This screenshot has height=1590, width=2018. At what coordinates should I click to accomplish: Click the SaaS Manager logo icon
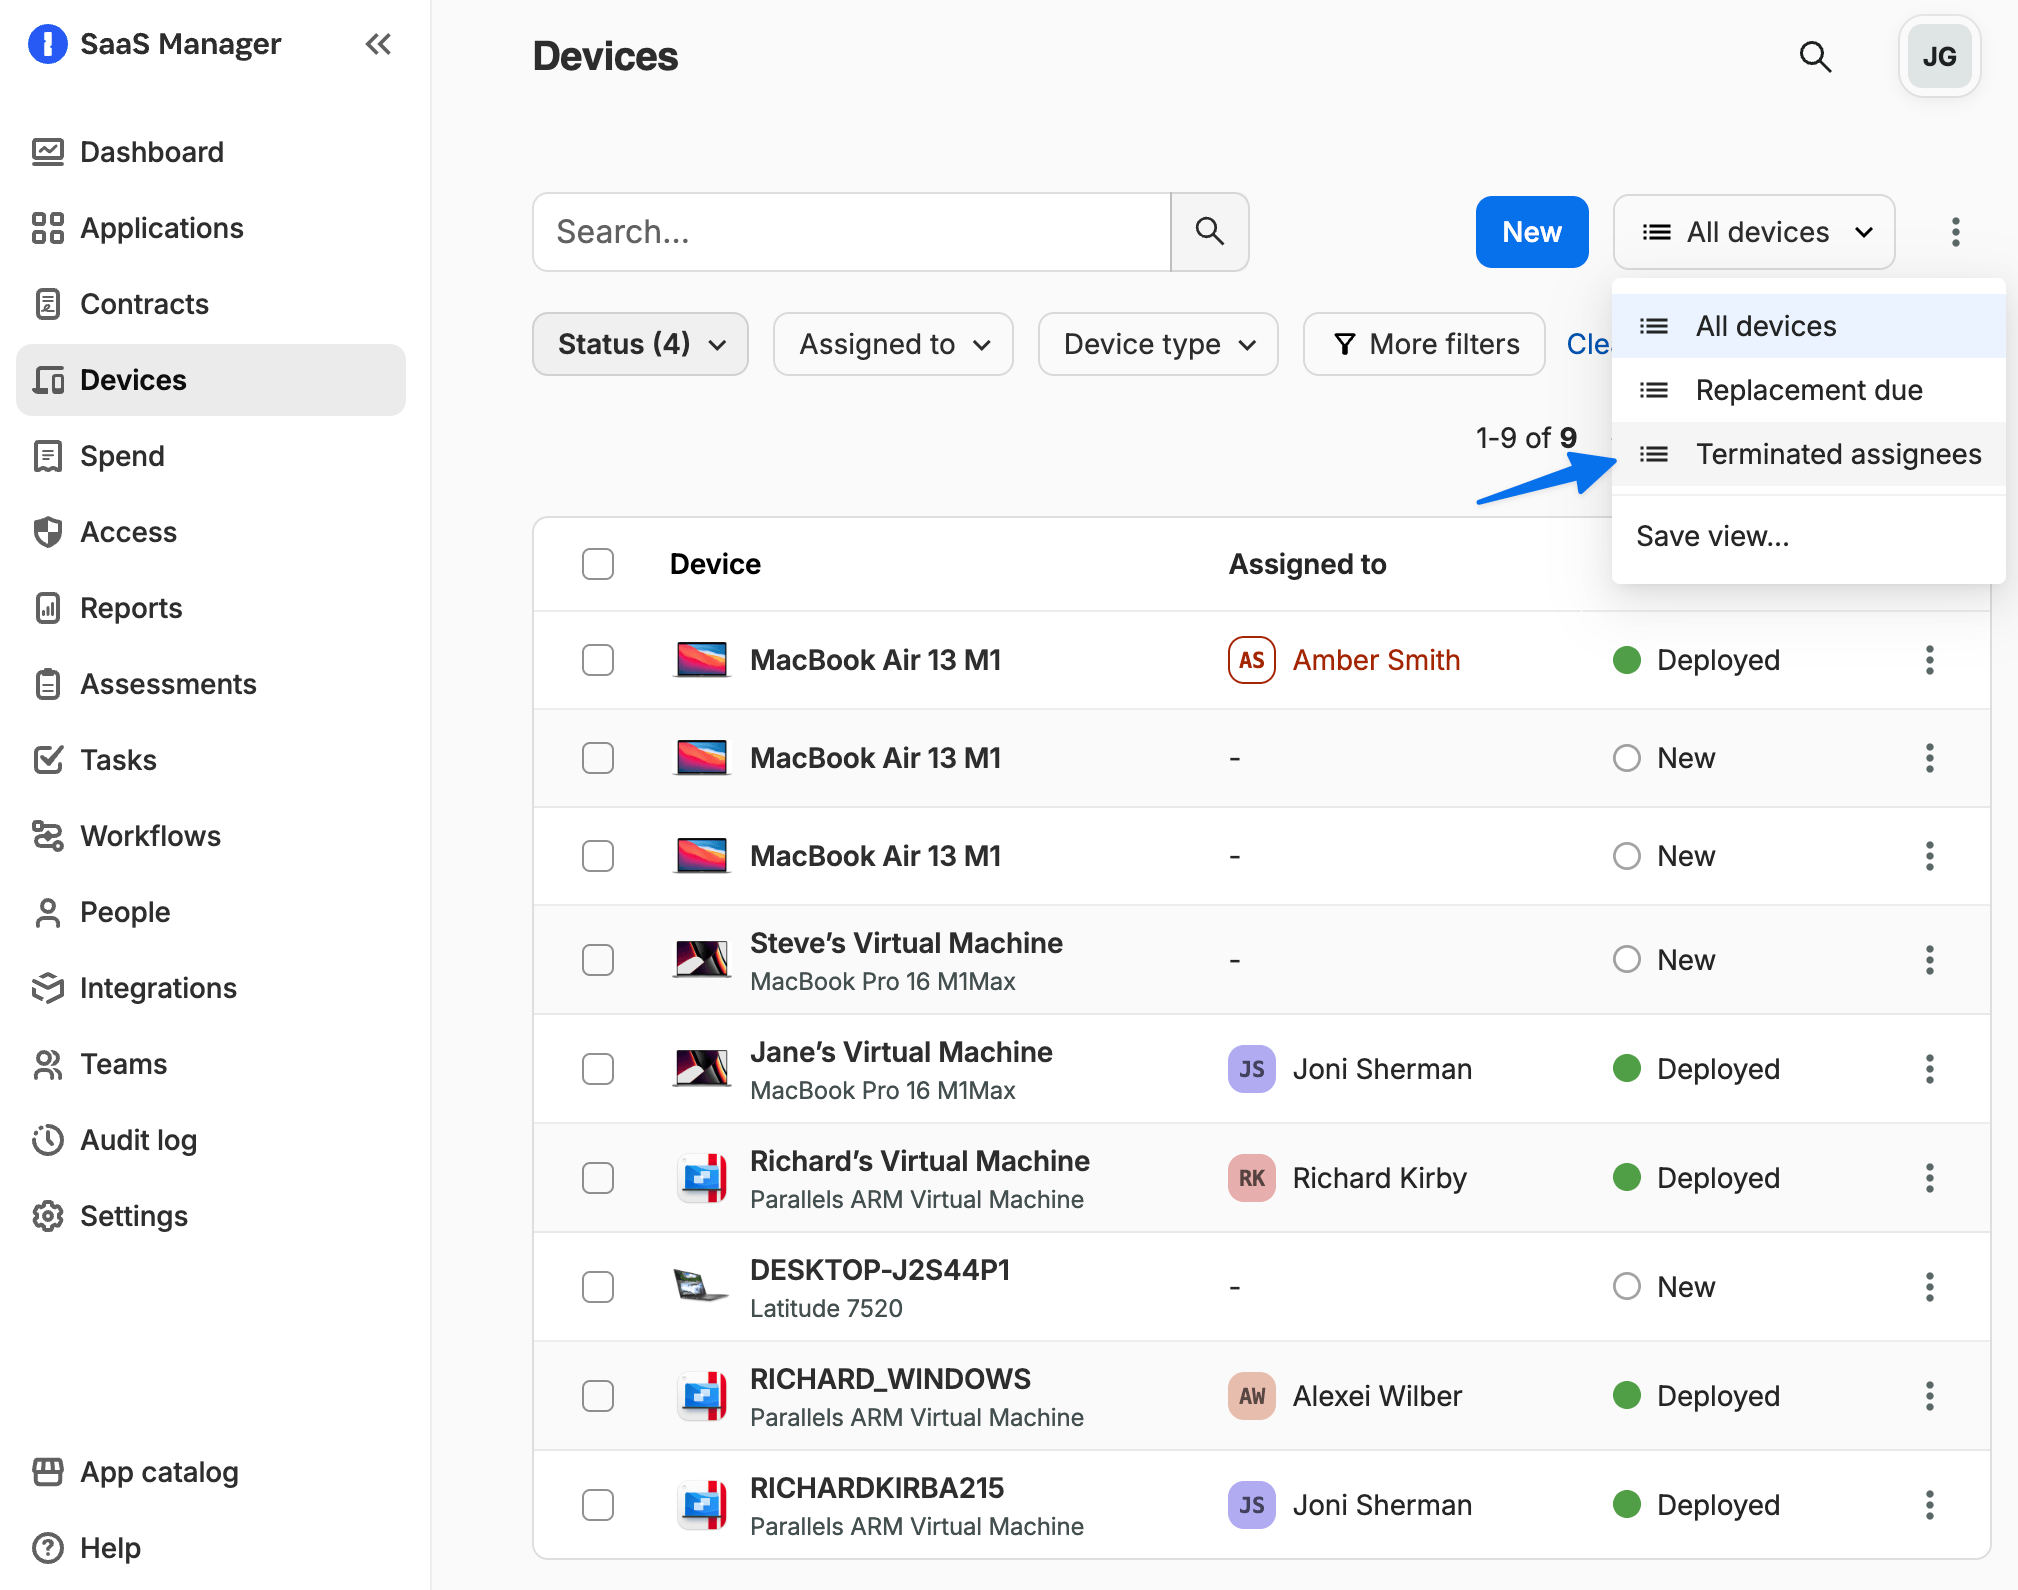coord(47,44)
